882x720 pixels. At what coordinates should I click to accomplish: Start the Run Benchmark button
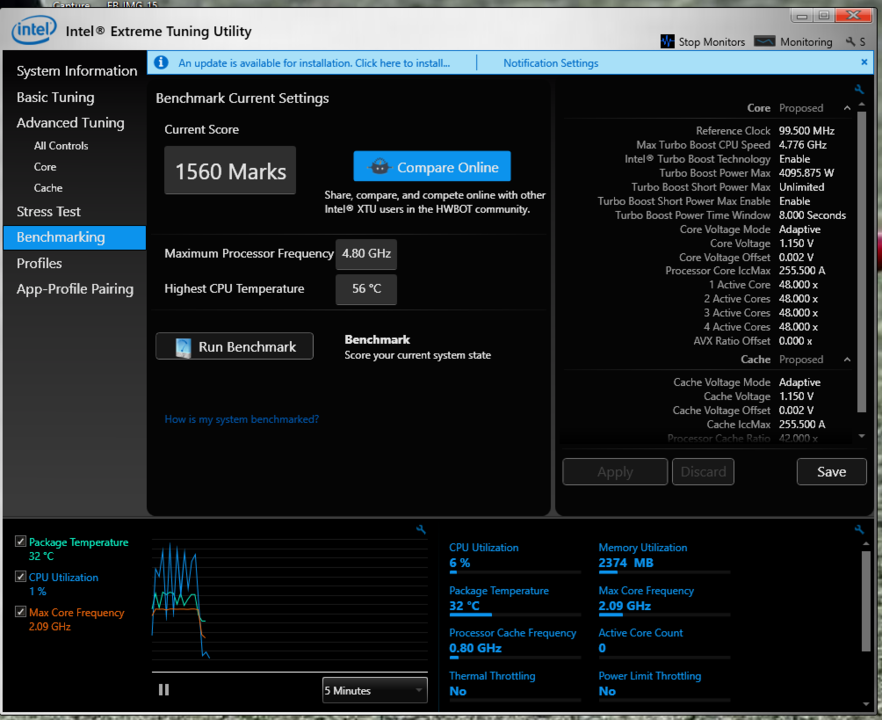point(235,346)
